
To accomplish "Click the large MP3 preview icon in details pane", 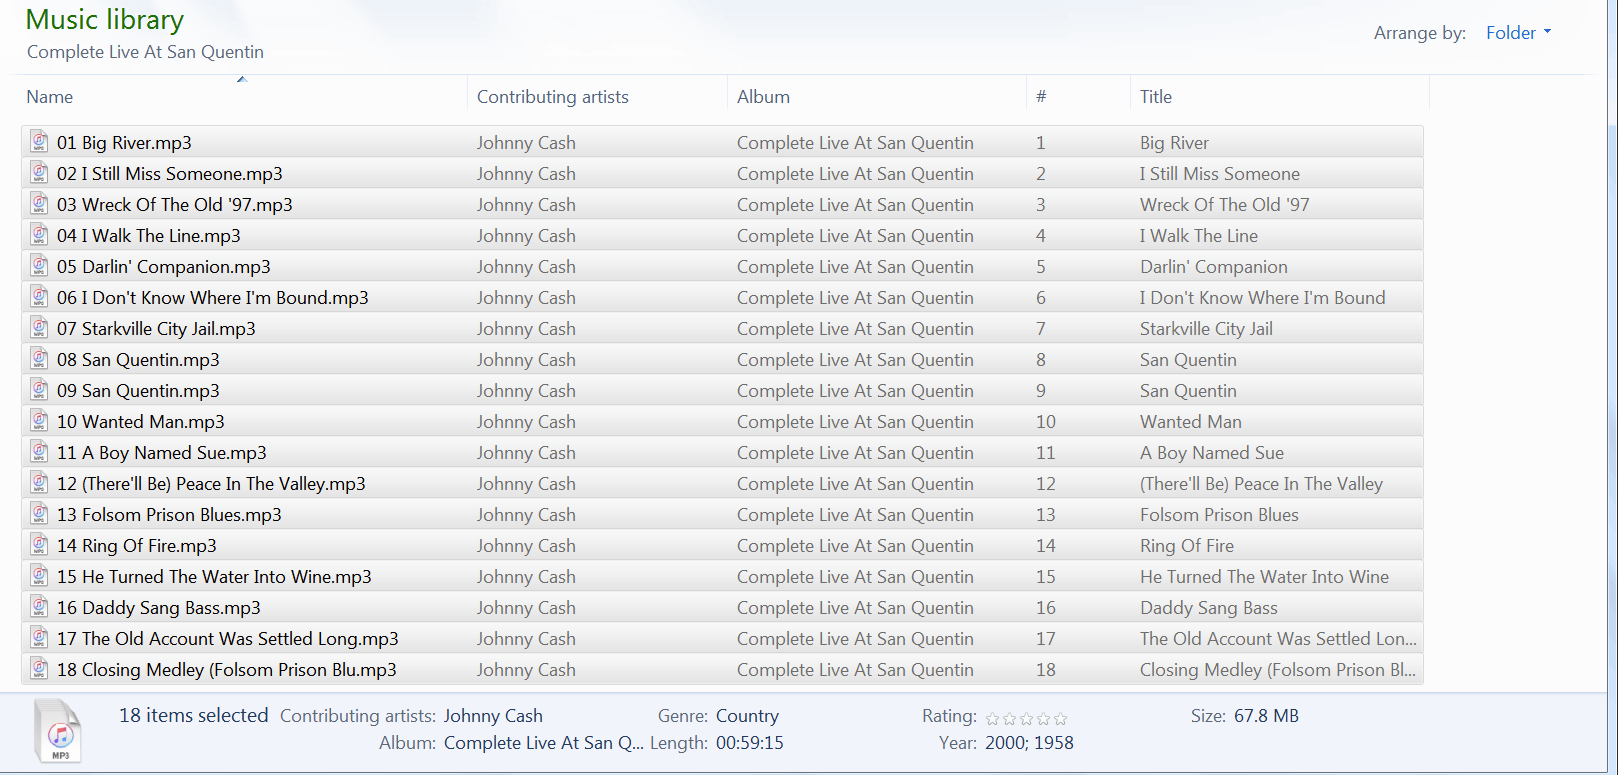I will [58, 731].
